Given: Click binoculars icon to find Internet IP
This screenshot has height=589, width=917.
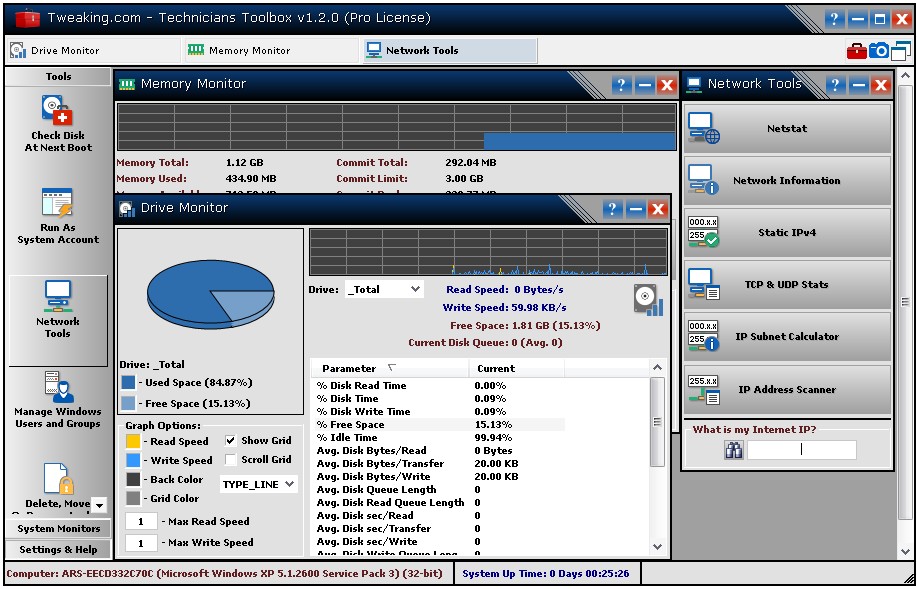Looking at the screenshot, I should tap(733, 450).
